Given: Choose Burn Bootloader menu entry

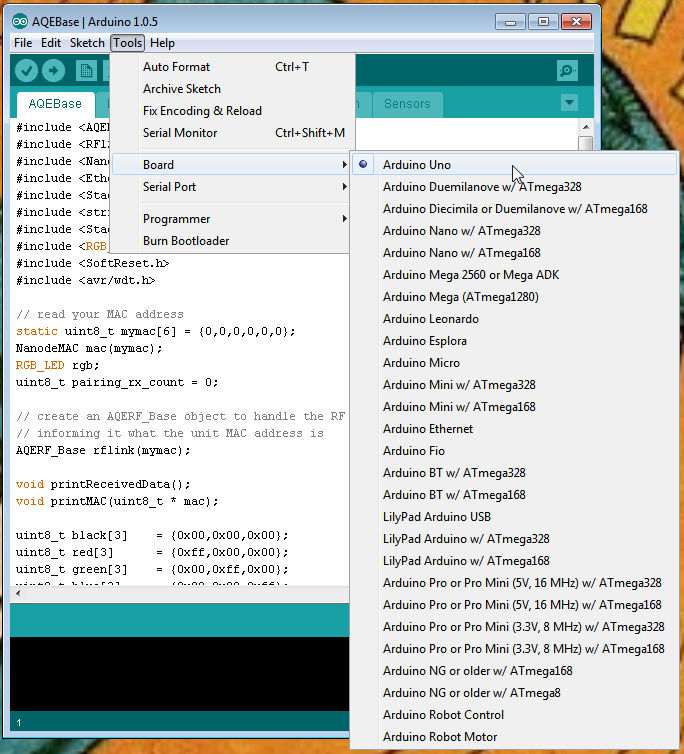Looking at the screenshot, I should [230, 241].
